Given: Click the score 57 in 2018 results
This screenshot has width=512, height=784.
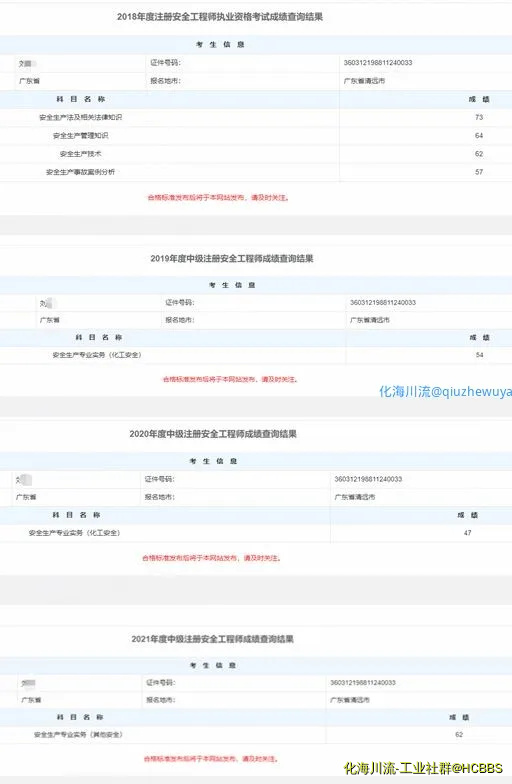Looking at the screenshot, I should pyautogui.click(x=478, y=172).
